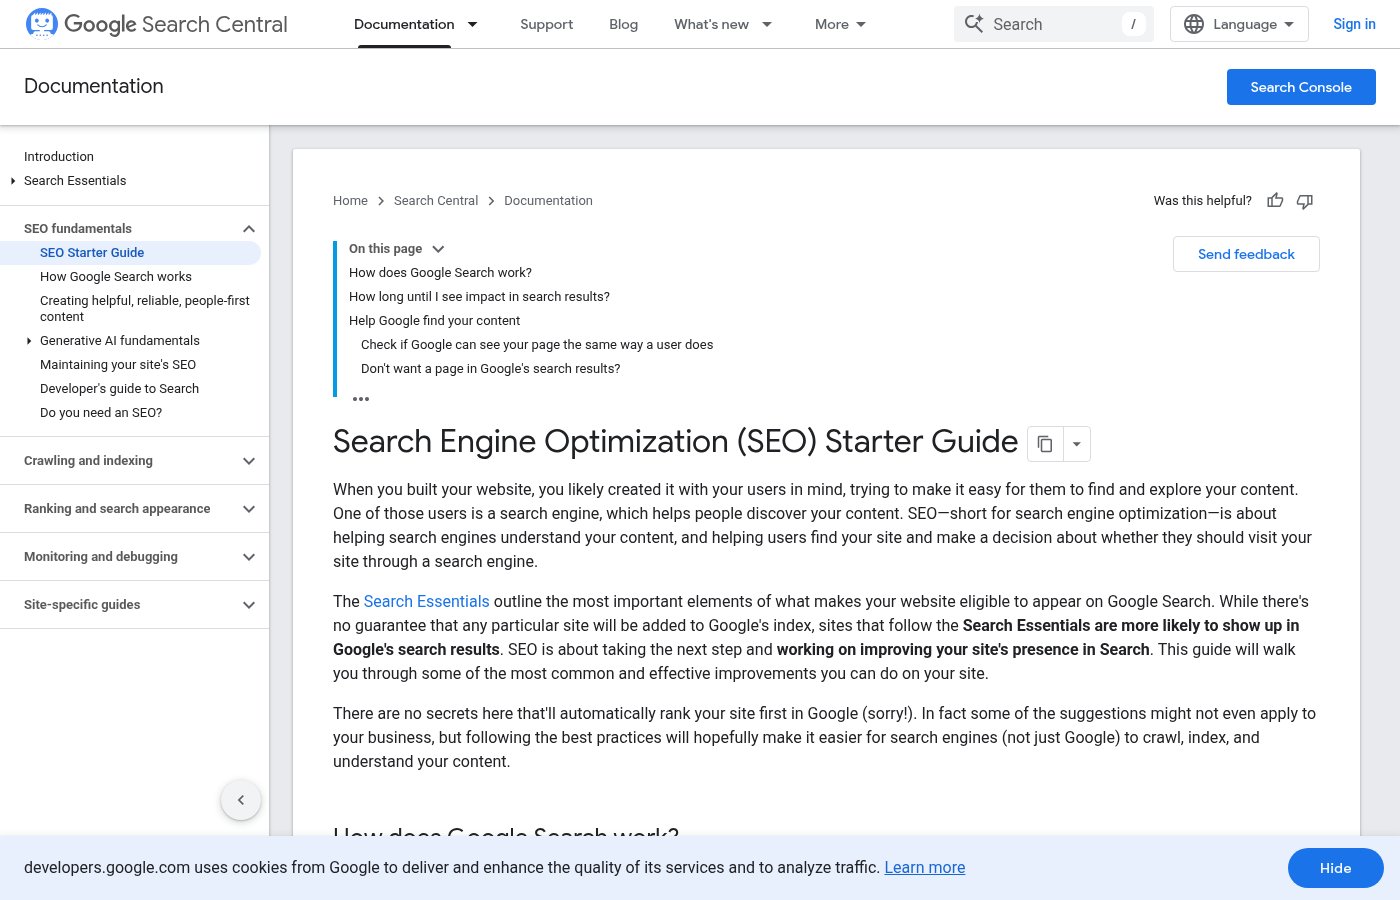
Task: Jump to Don't want a page in results
Action: [490, 369]
